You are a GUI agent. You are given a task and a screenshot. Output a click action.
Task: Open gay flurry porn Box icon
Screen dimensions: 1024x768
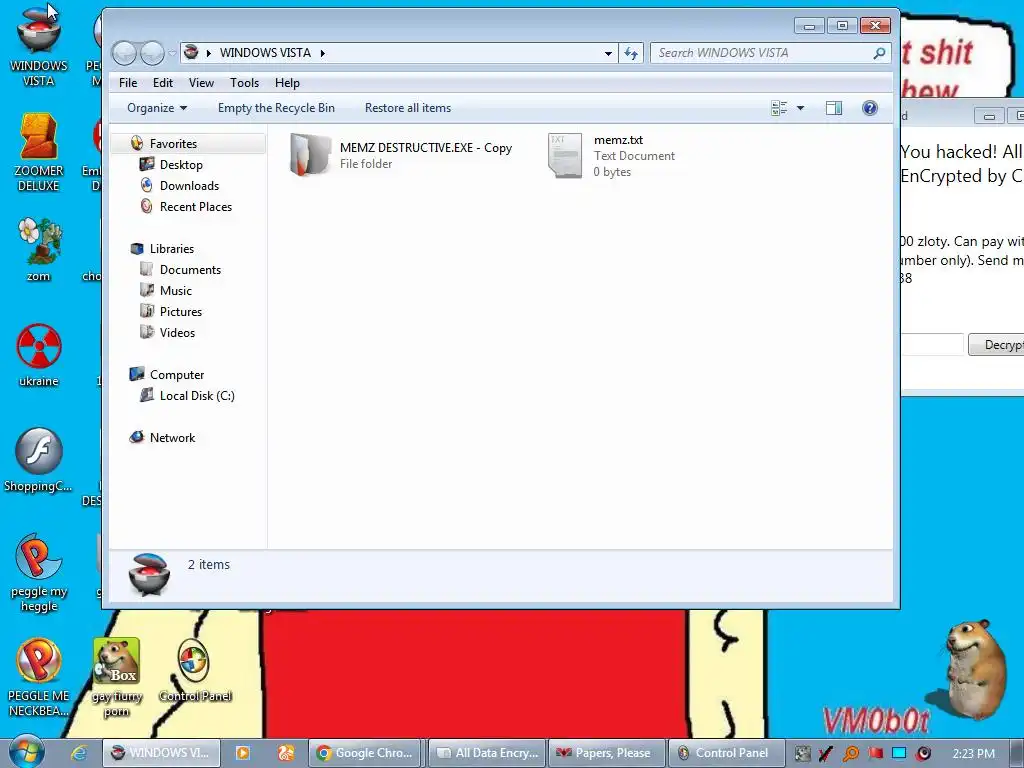click(x=117, y=677)
